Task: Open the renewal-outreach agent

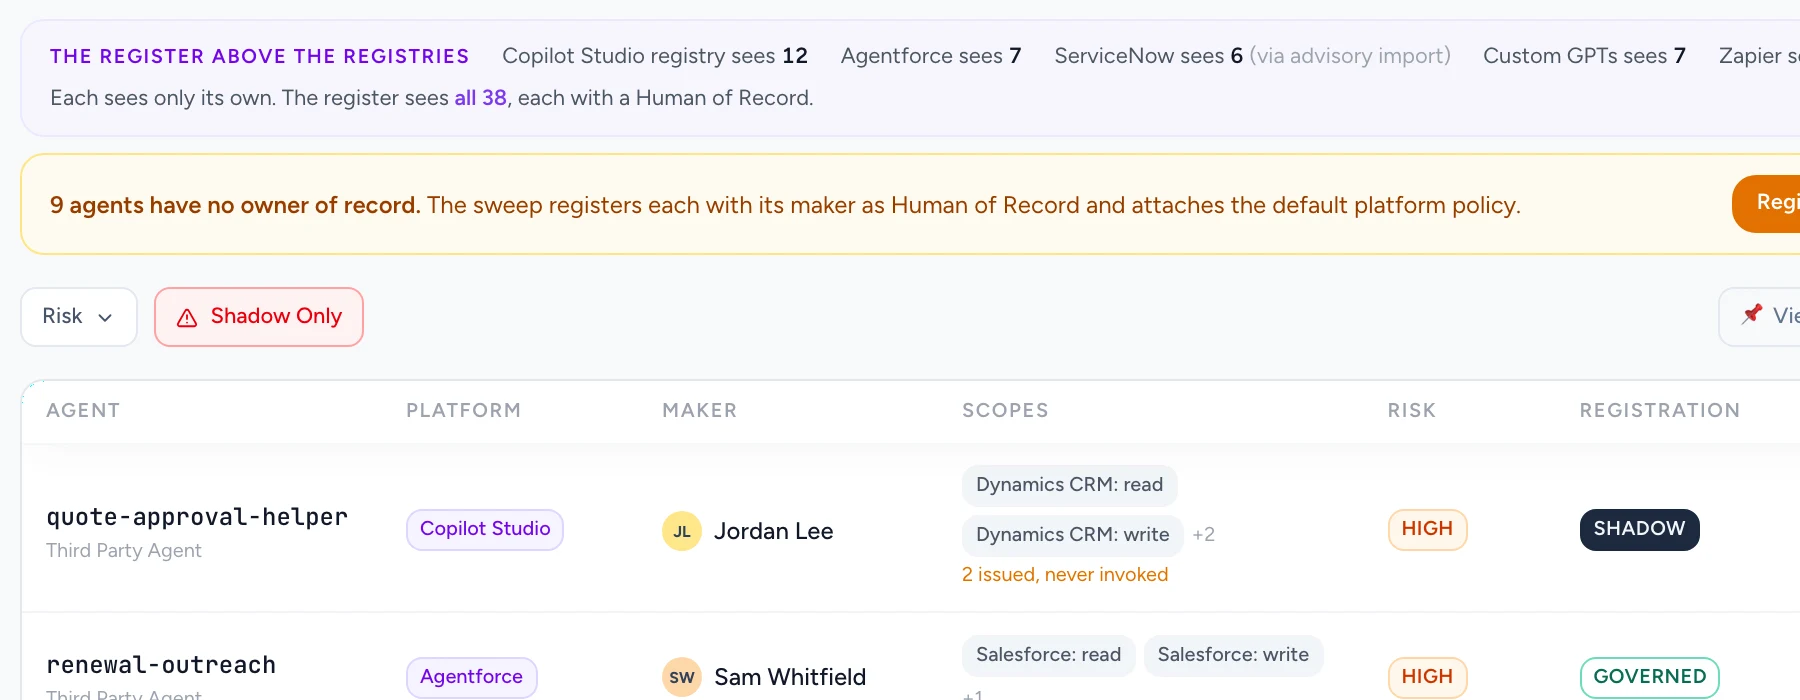Action: pos(161,665)
